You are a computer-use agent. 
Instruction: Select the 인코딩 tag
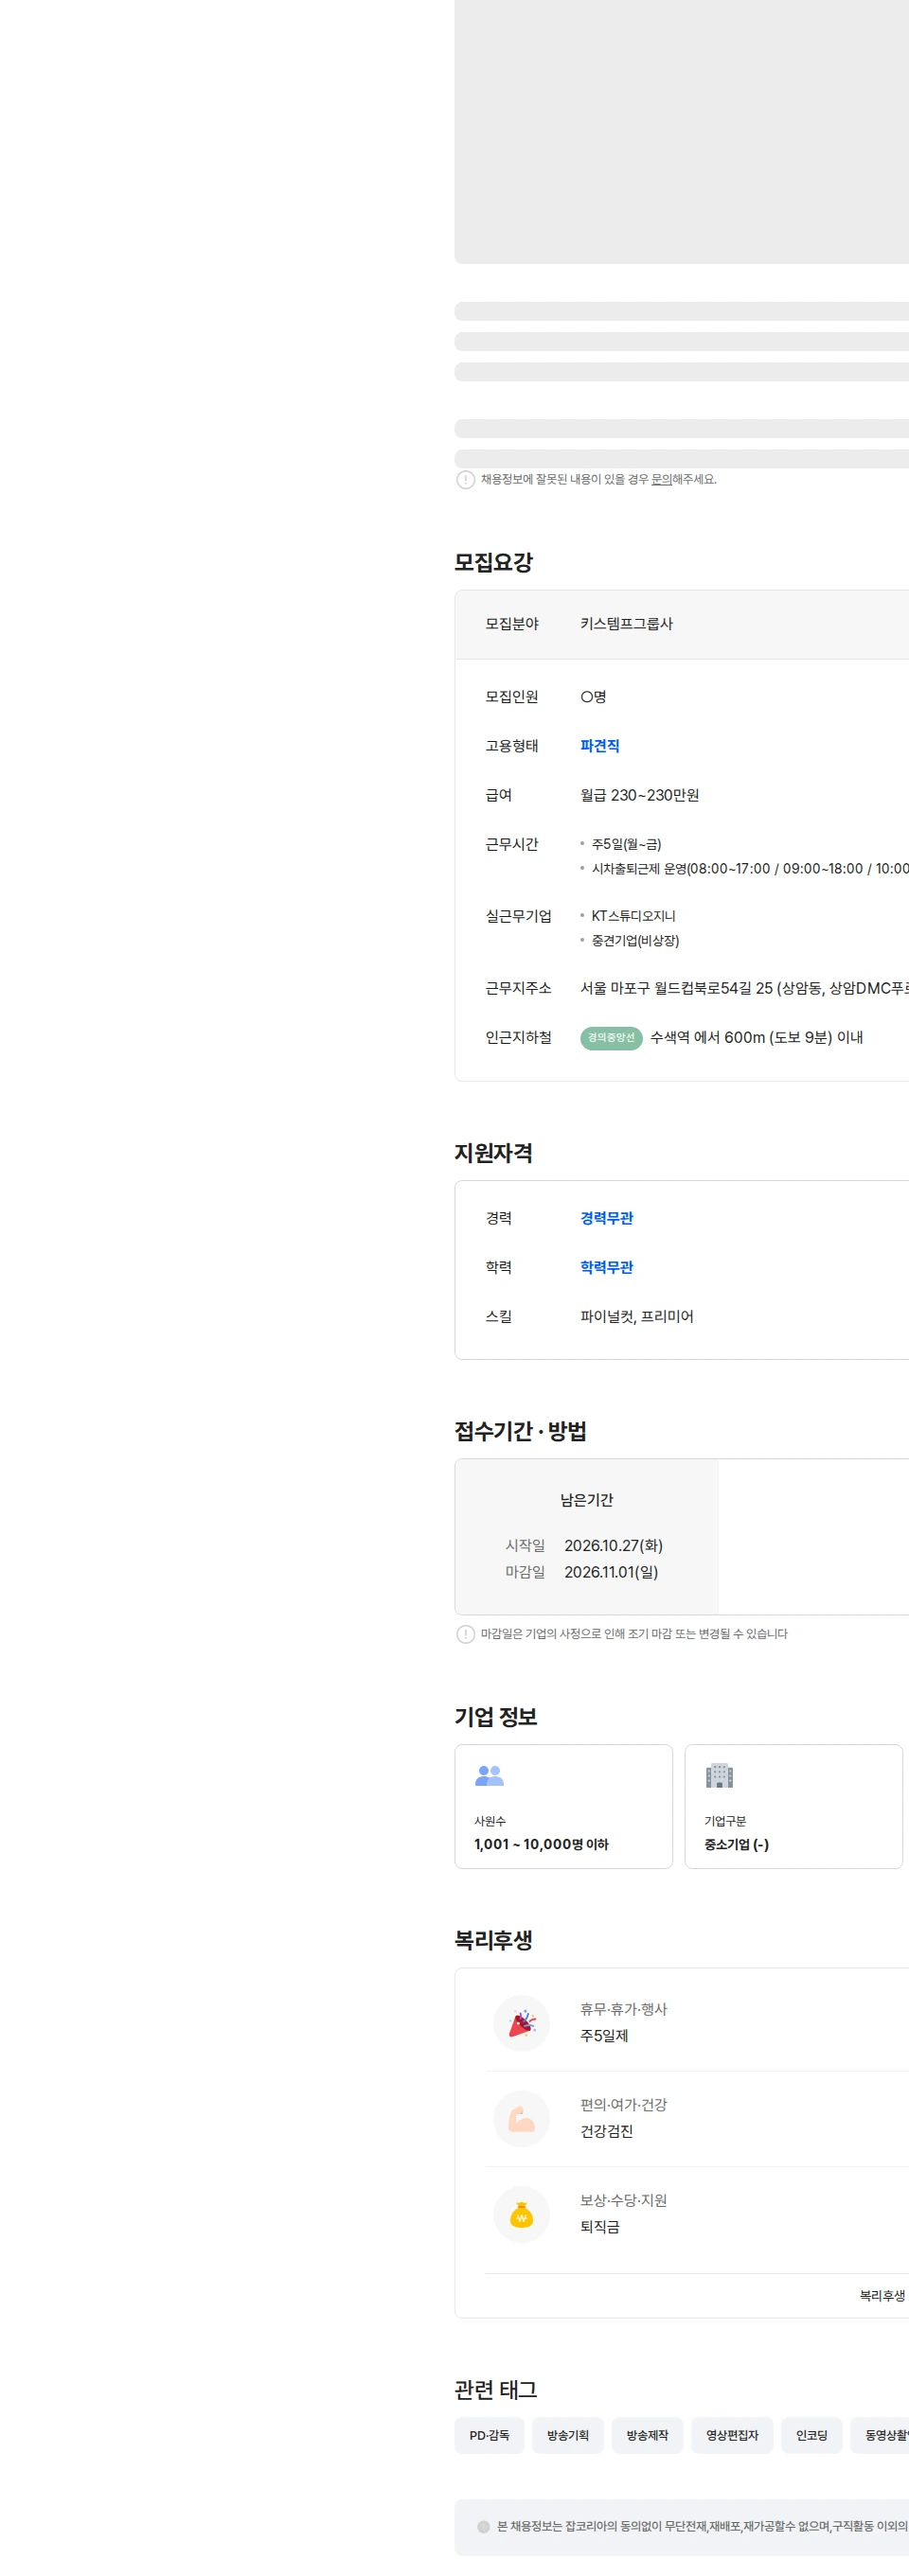pos(811,2435)
